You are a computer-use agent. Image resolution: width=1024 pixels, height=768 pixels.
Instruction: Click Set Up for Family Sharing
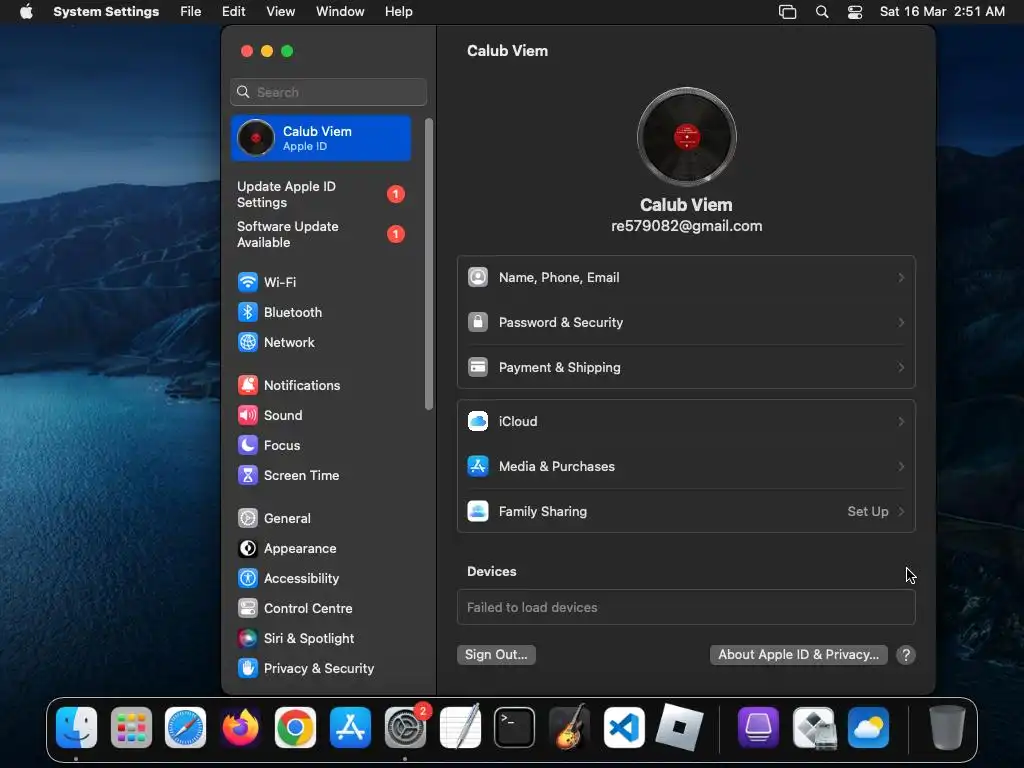[x=876, y=512]
